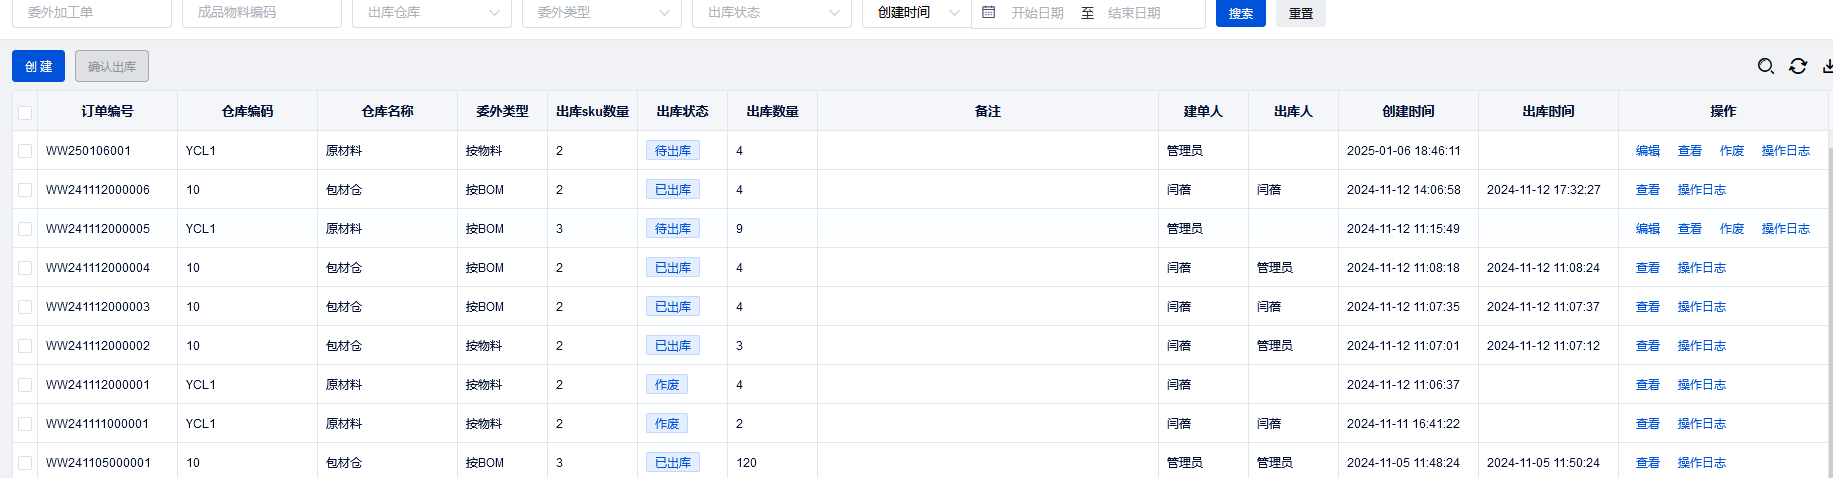Viewport: 1833px width, 478px height.
Task: Click 作废 link for order WW241112000005
Action: [1731, 229]
